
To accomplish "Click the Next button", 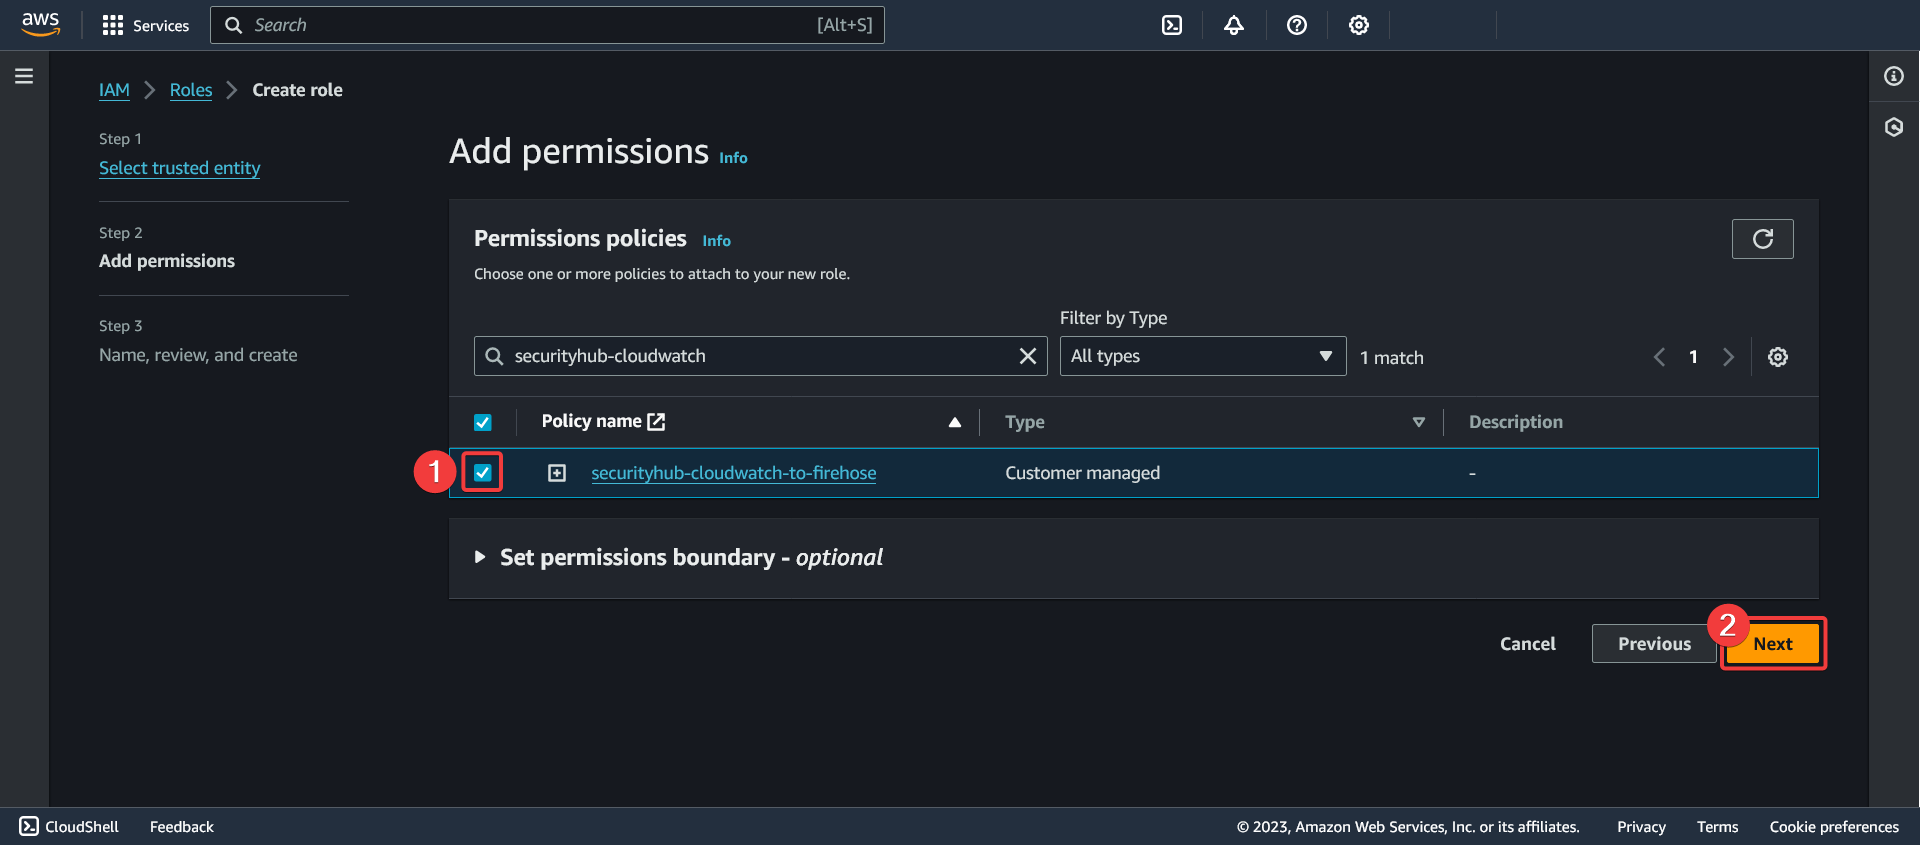I will (1772, 644).
